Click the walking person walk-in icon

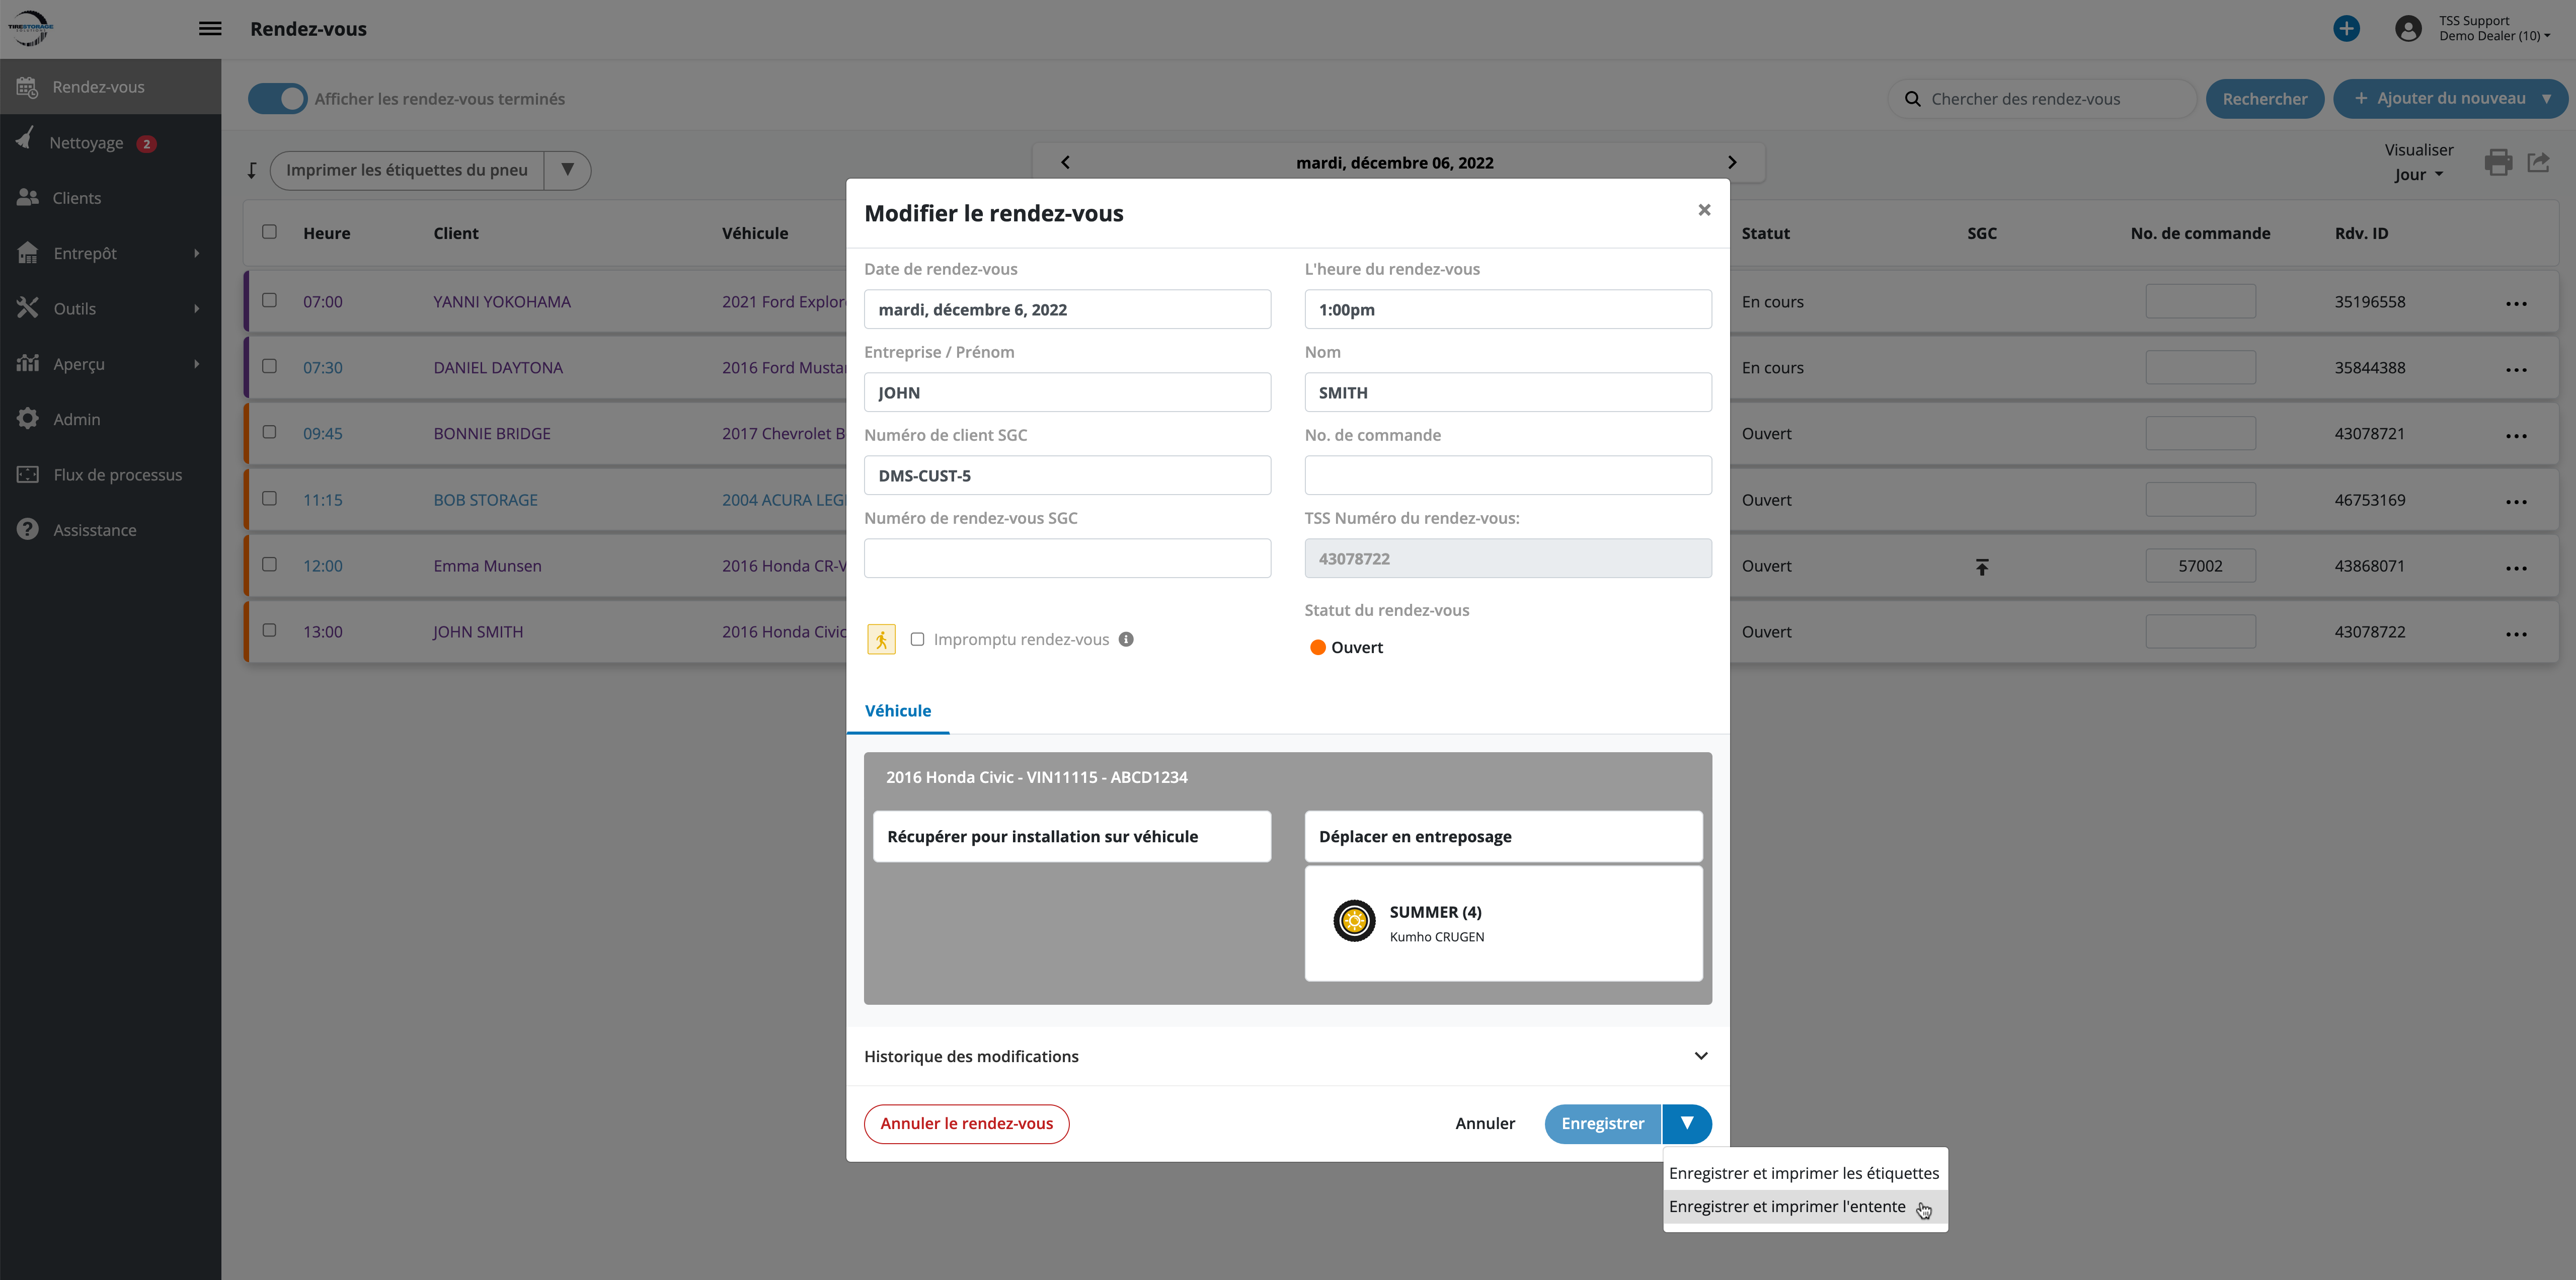pyautogui.click(x=881, y=640)
